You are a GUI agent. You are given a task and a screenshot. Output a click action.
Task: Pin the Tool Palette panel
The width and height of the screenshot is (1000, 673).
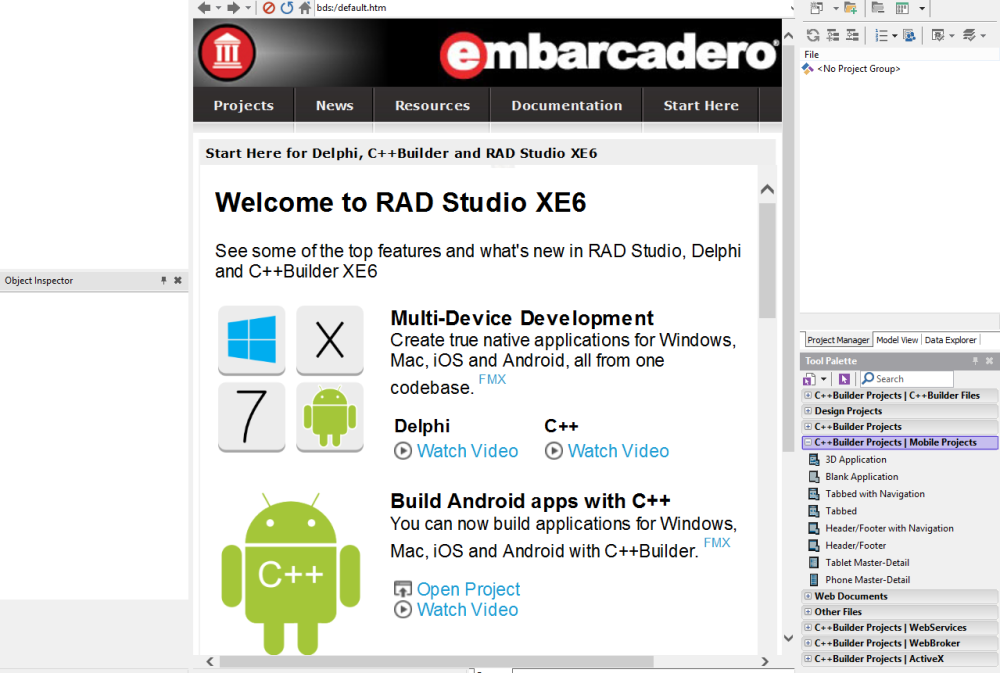click(975, 360)
